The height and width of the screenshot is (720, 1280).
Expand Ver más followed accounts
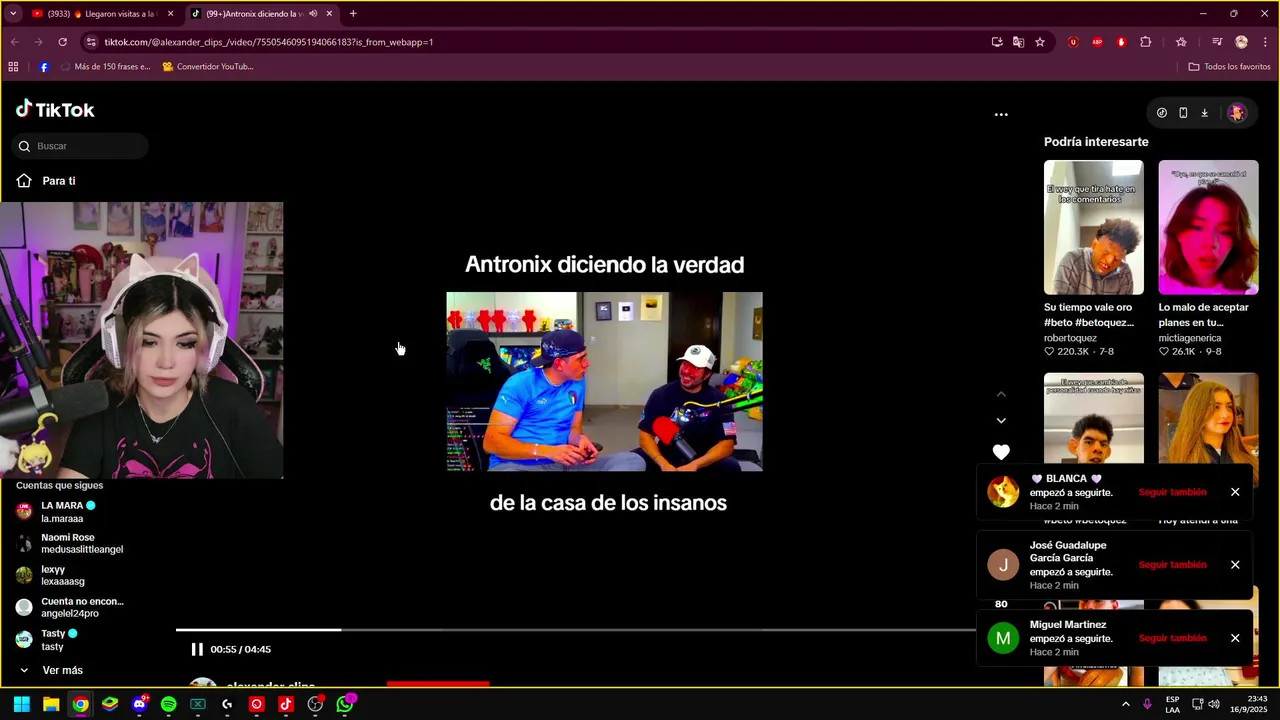point(52,670)
